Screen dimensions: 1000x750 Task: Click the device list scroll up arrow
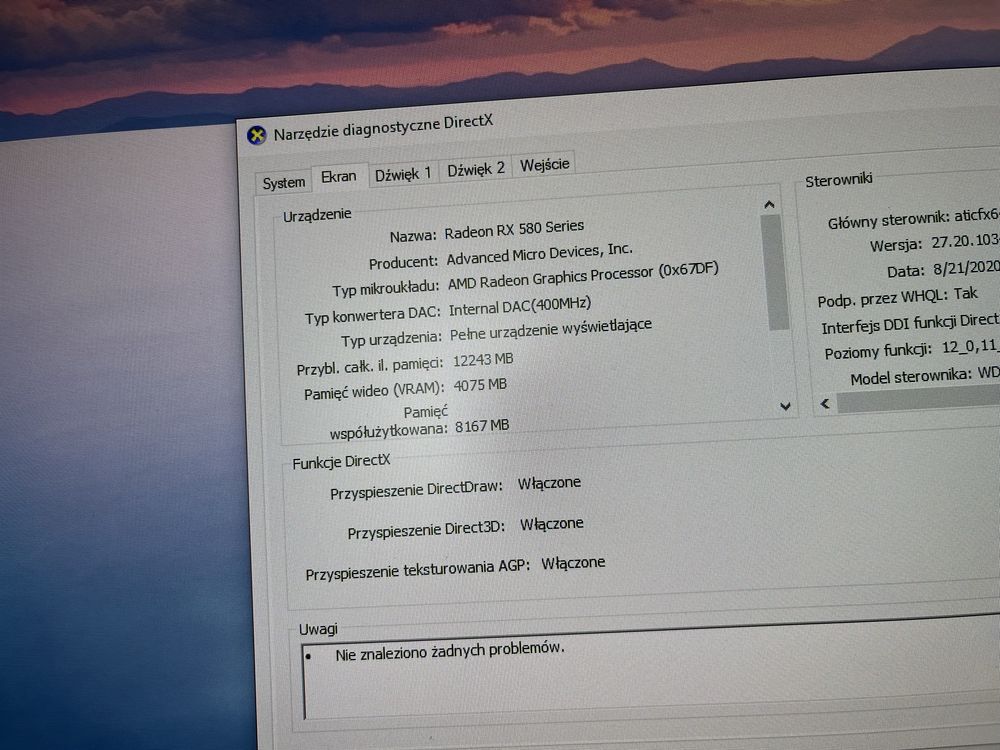[769, 205]
